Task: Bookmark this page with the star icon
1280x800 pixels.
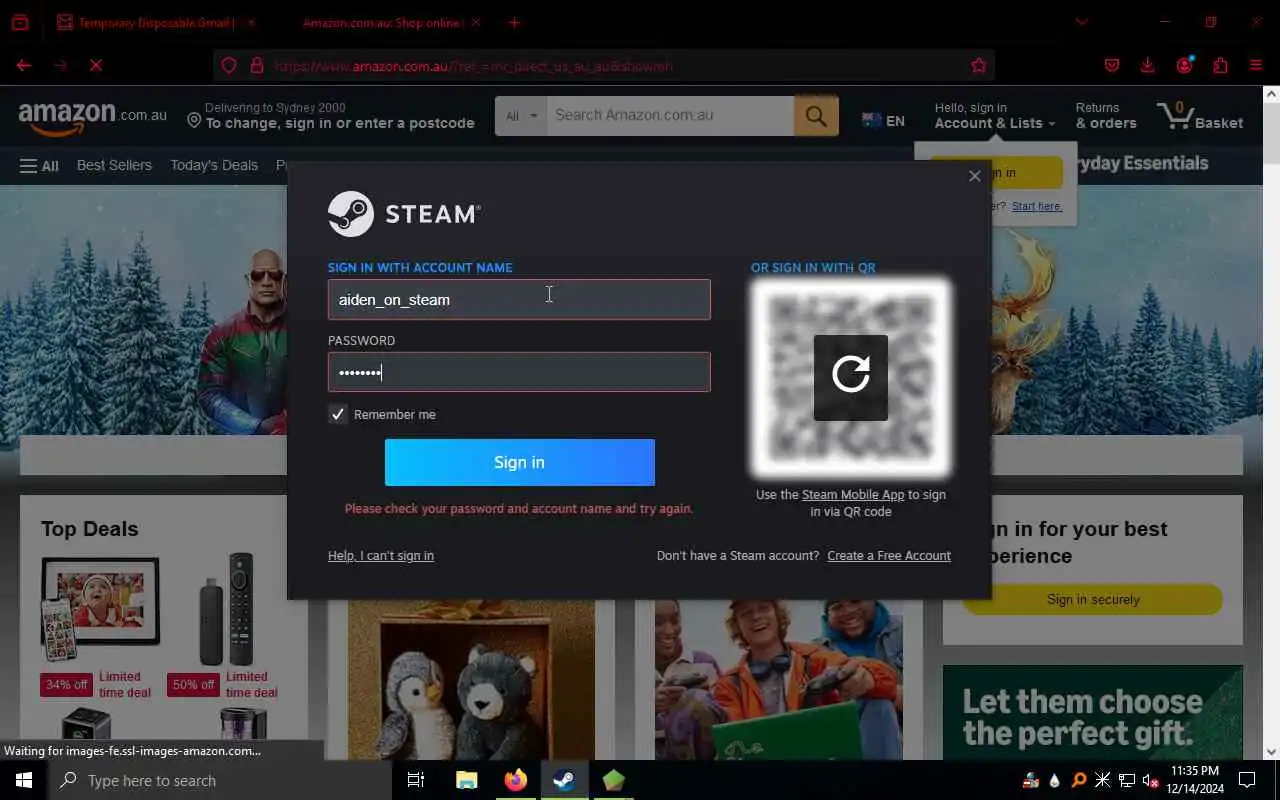Action: point(978,66)
